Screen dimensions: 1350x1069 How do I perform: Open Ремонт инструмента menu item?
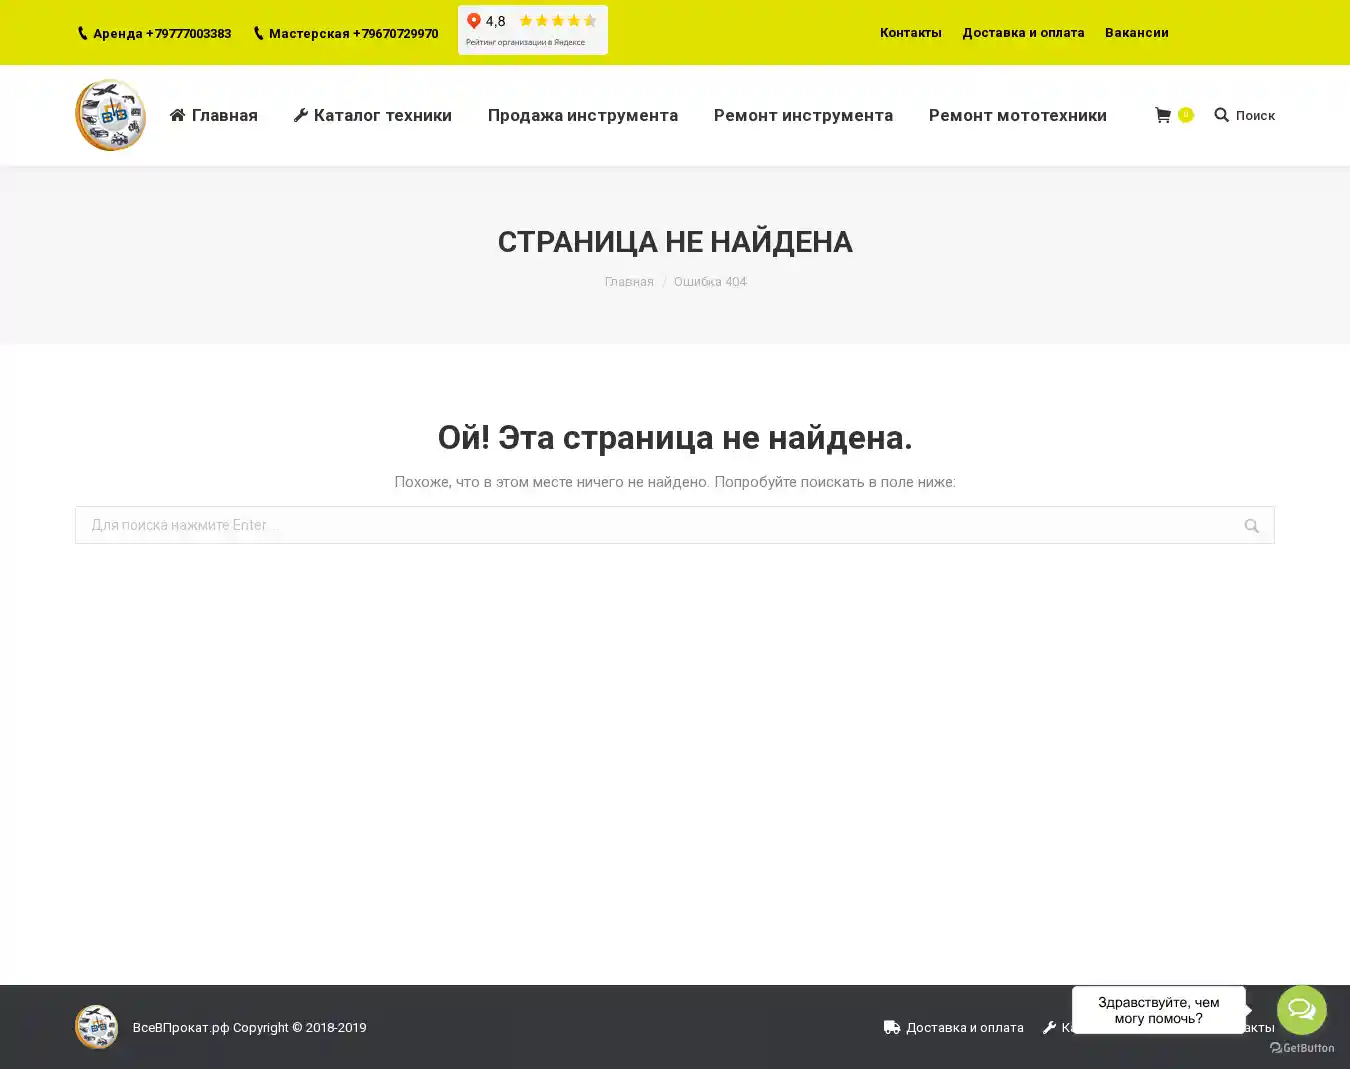click(x=803, y=115)
